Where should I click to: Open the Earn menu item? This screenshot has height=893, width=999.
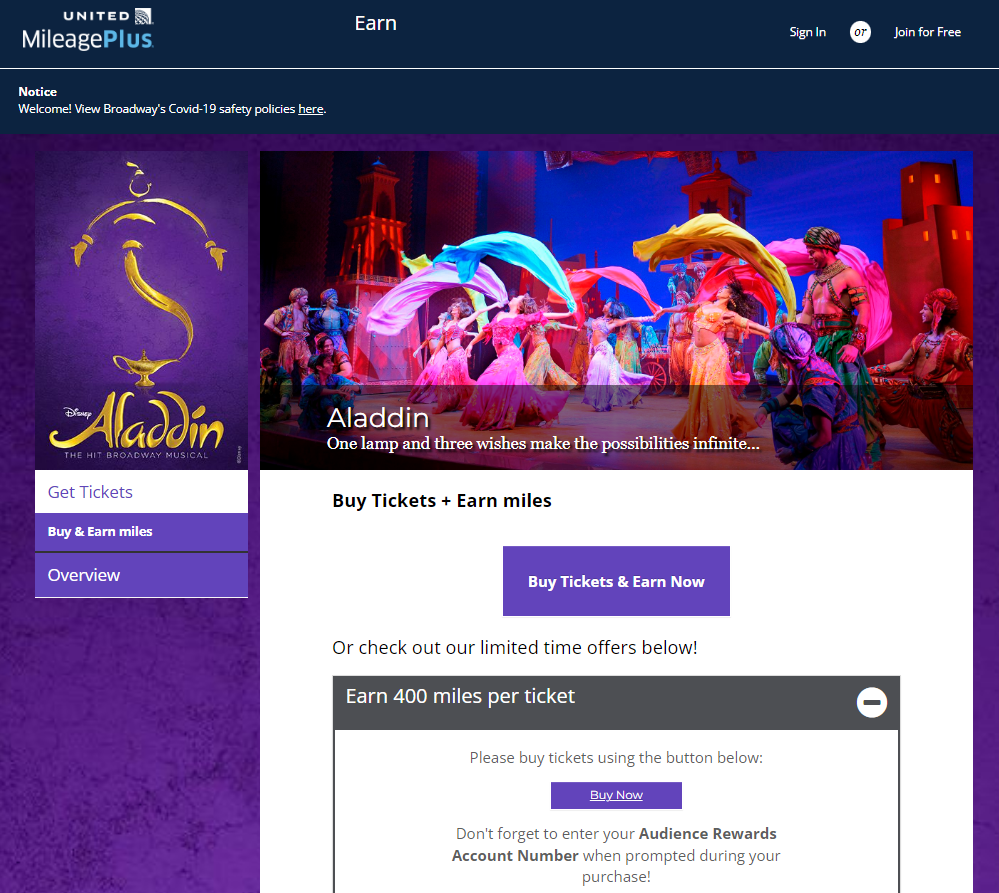pos(375,24)
